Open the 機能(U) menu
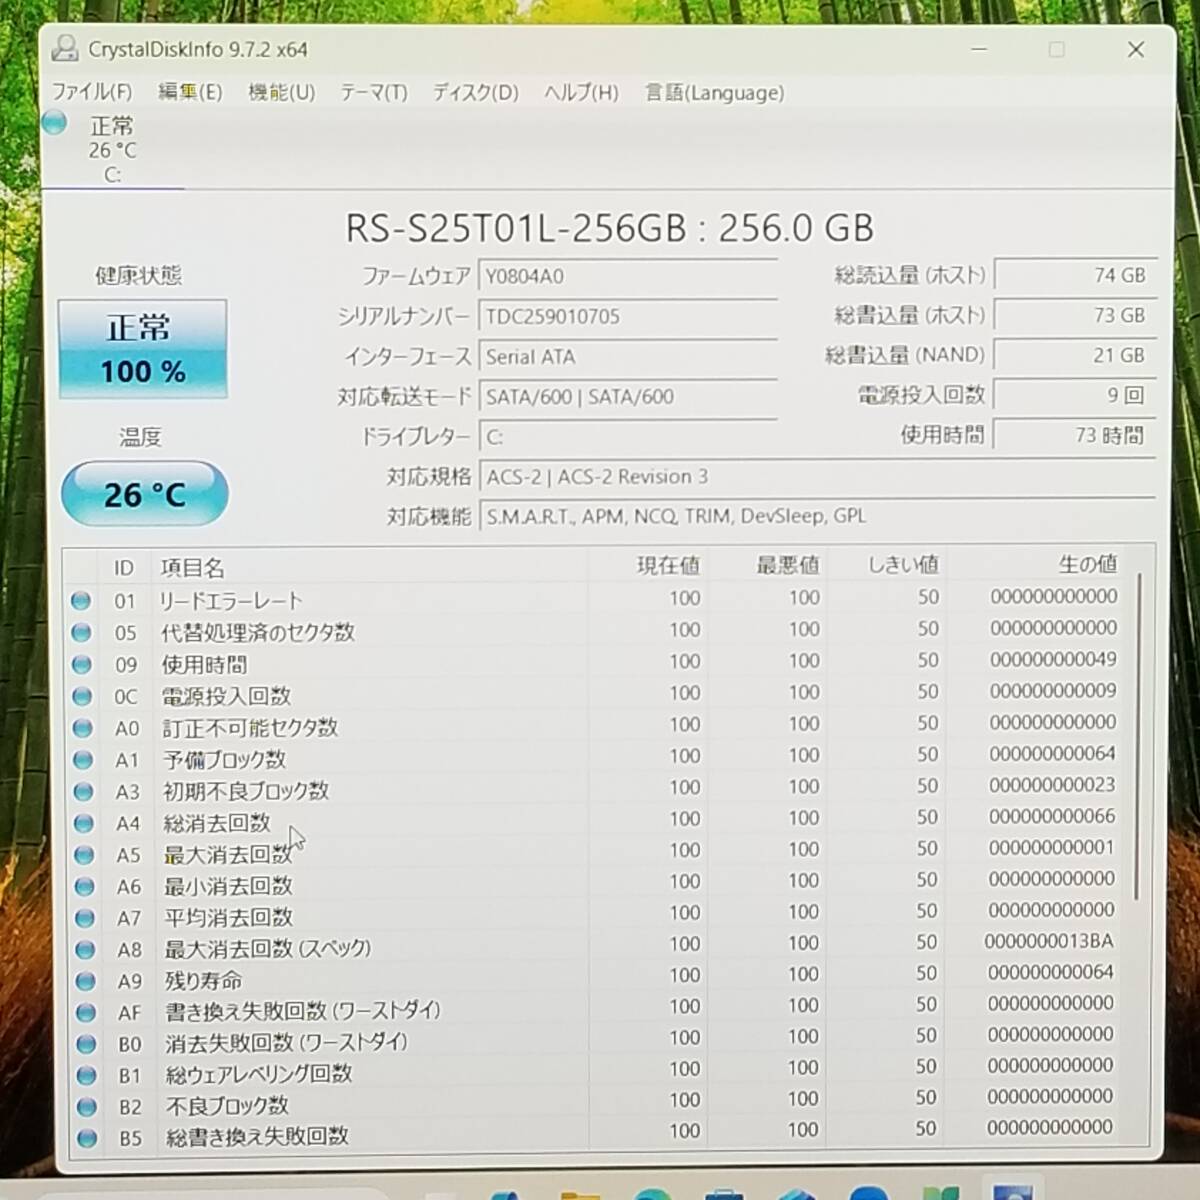The height and width of the screenshot is (1200, 1200). click(x=282, y=92)
